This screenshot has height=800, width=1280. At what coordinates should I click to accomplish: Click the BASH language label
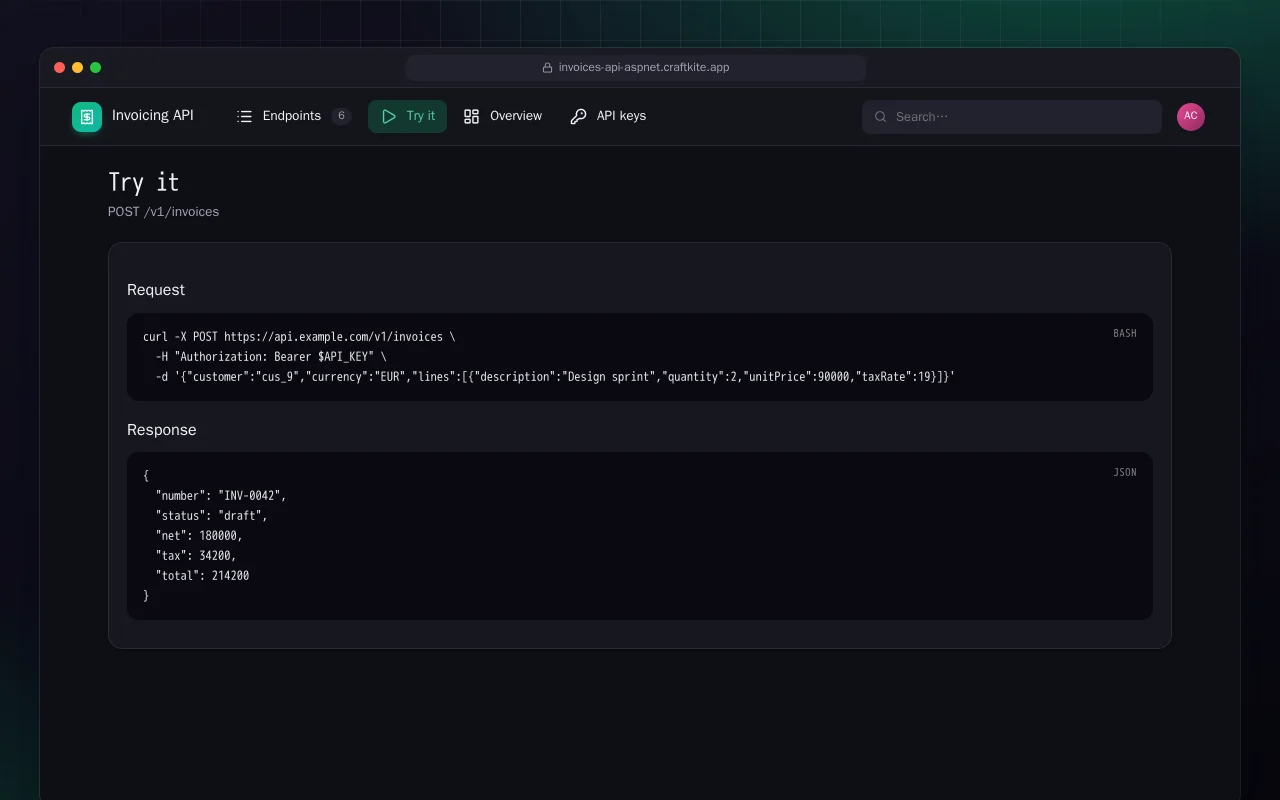click(1125, 334)
